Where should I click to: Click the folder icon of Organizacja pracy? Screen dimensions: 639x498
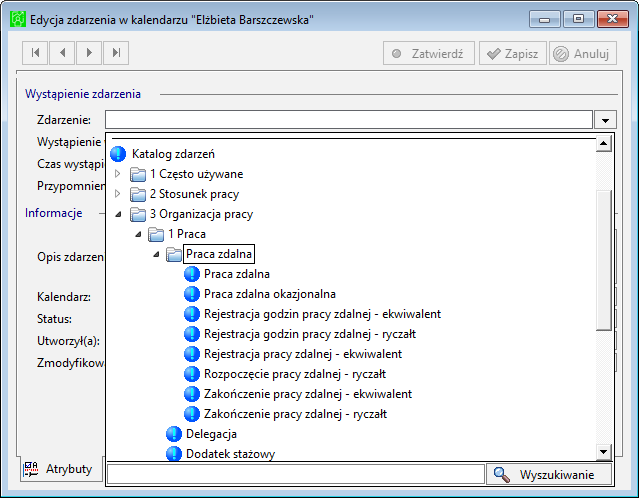[137, 214]
